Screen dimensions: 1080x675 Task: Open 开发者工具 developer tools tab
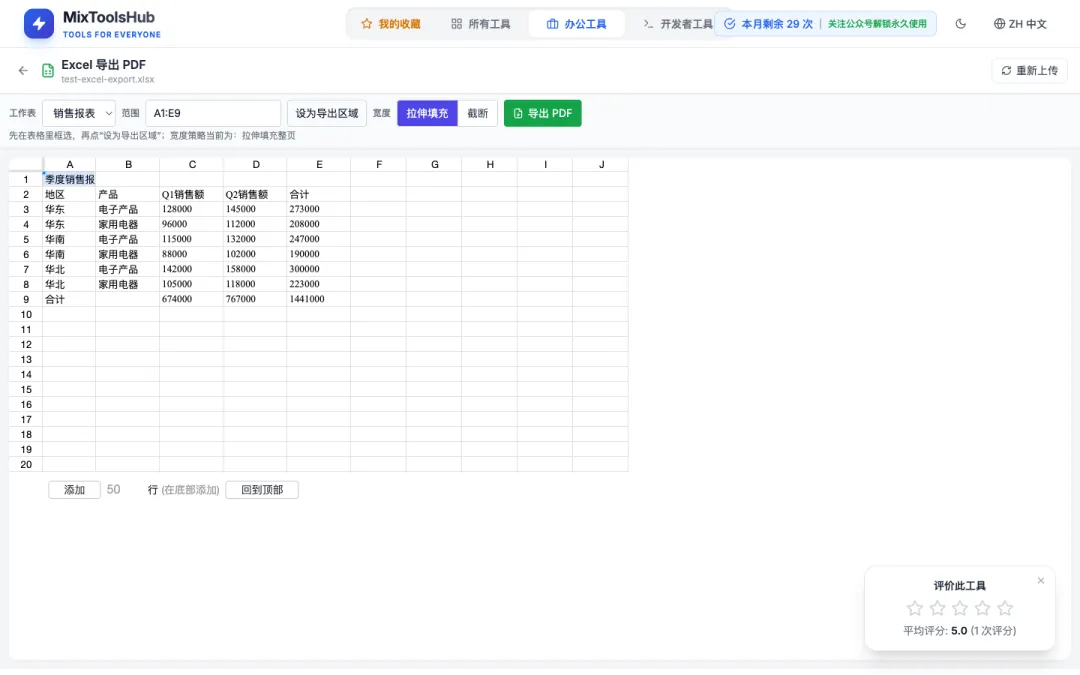[x=678, y=23]
